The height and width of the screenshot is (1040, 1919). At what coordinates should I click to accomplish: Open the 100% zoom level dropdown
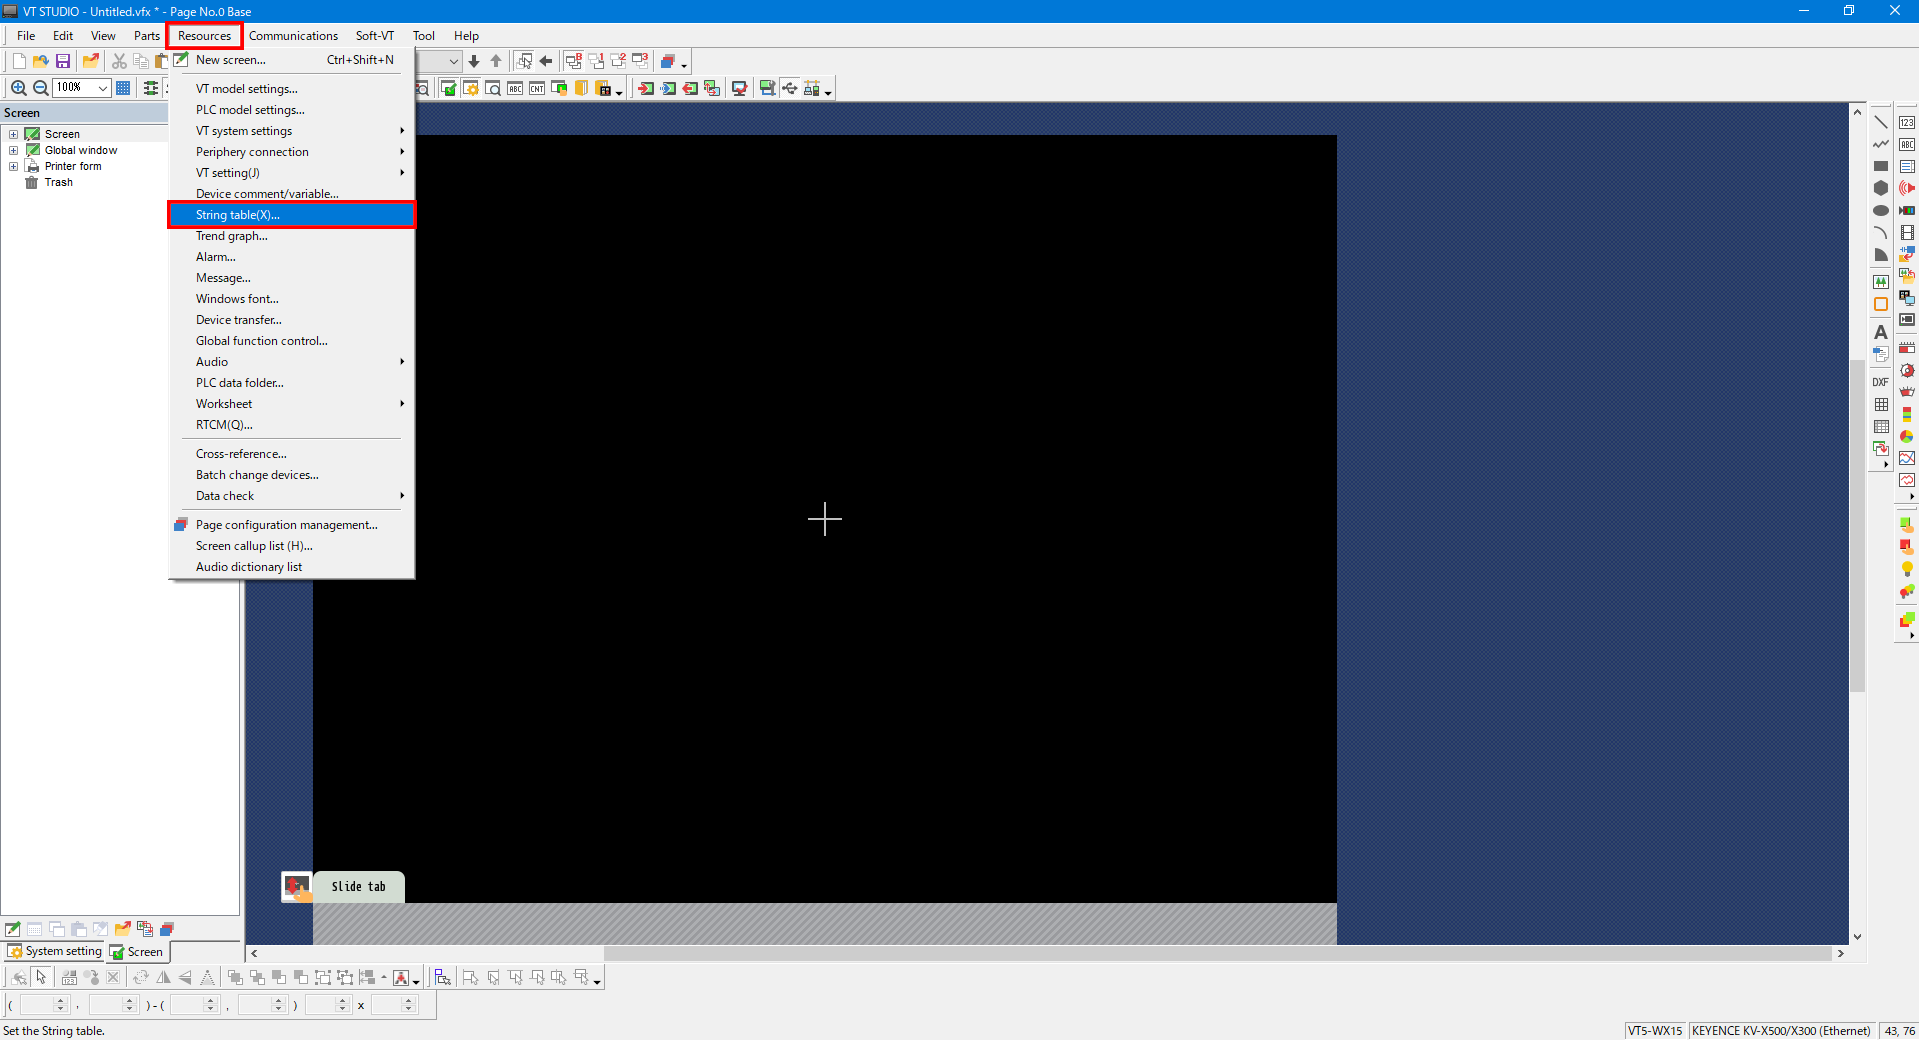[x=102, y=88]
